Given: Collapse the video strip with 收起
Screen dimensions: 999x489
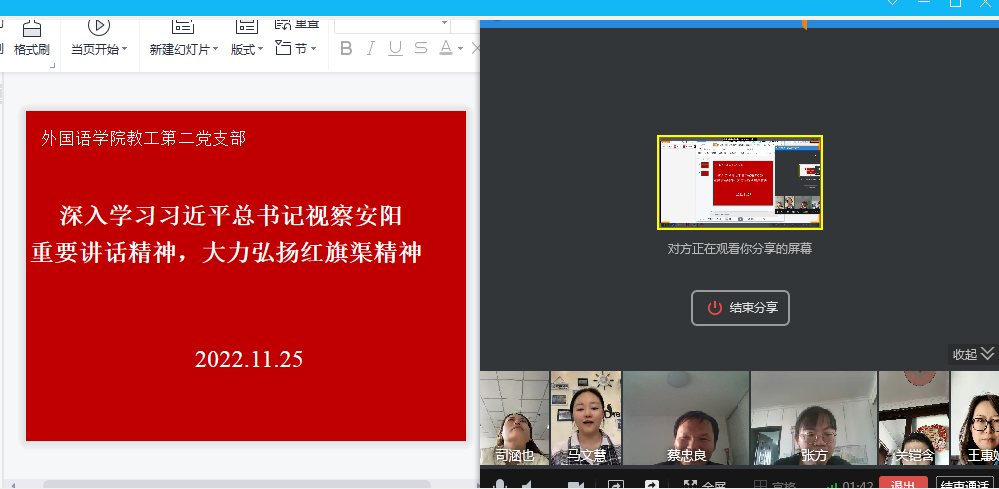Looking at the screenshot, I should (x=973, y=354).
